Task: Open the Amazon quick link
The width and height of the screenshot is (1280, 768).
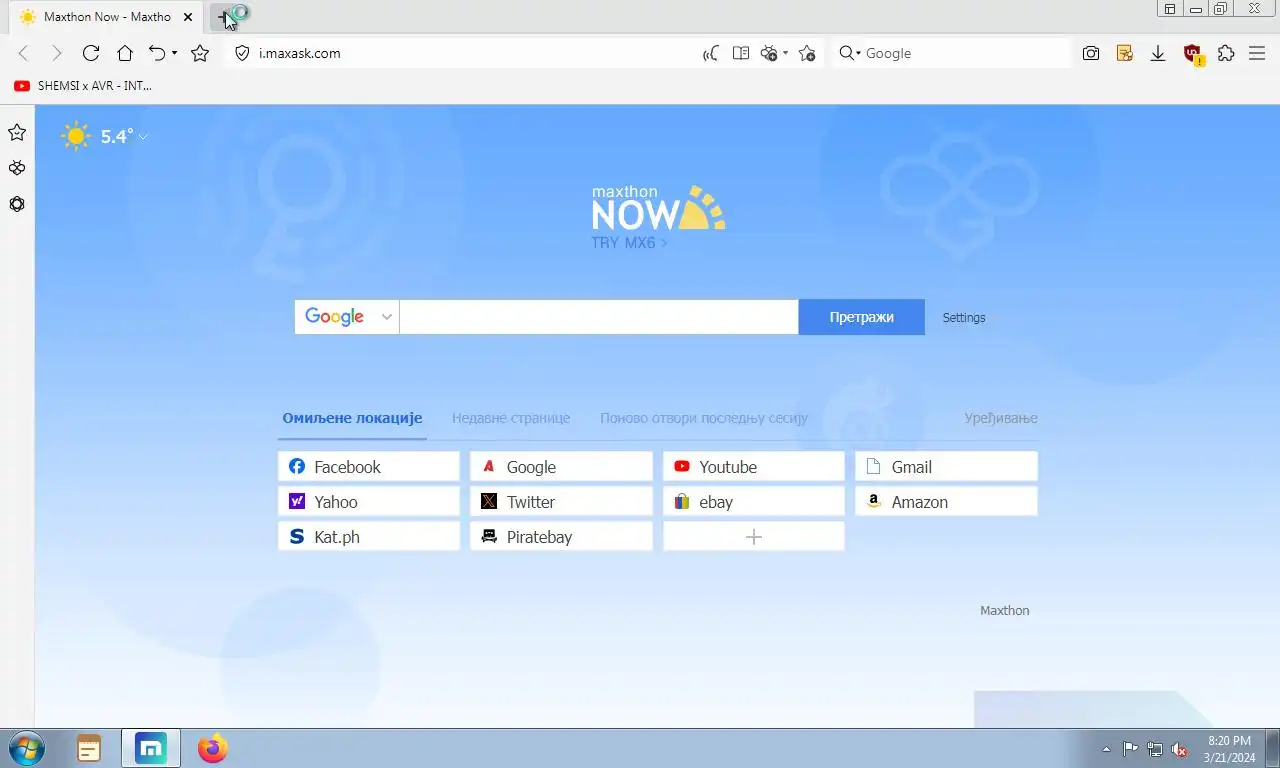Action: tap(946, 501)
